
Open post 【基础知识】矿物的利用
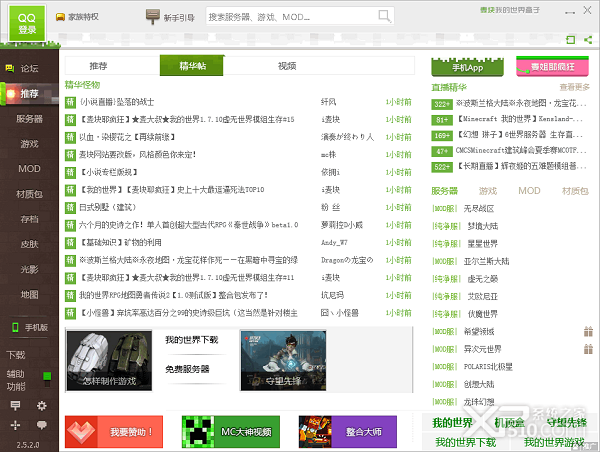coord(120,243)
